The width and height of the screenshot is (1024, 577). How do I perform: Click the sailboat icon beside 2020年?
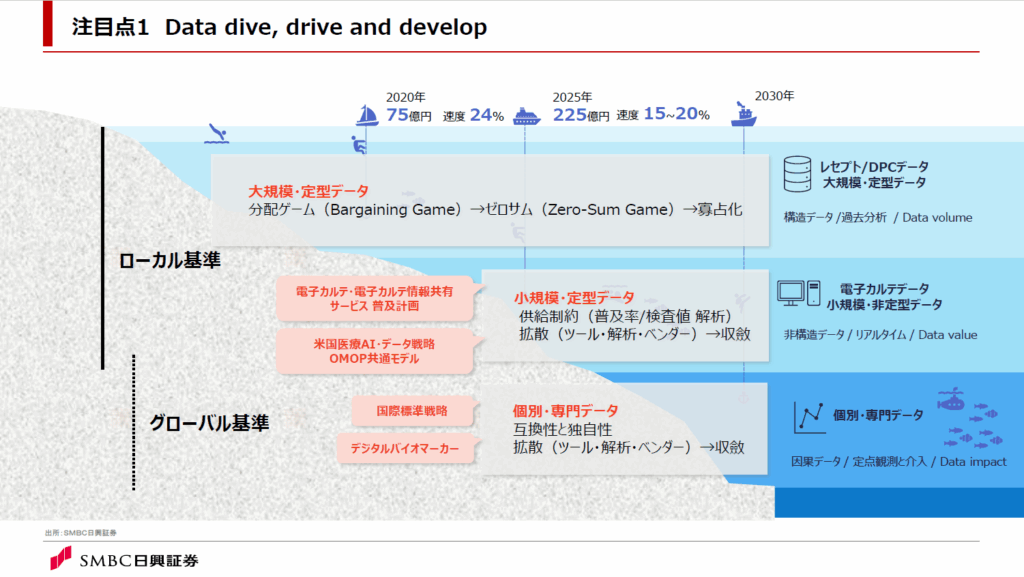coord(367,116)
